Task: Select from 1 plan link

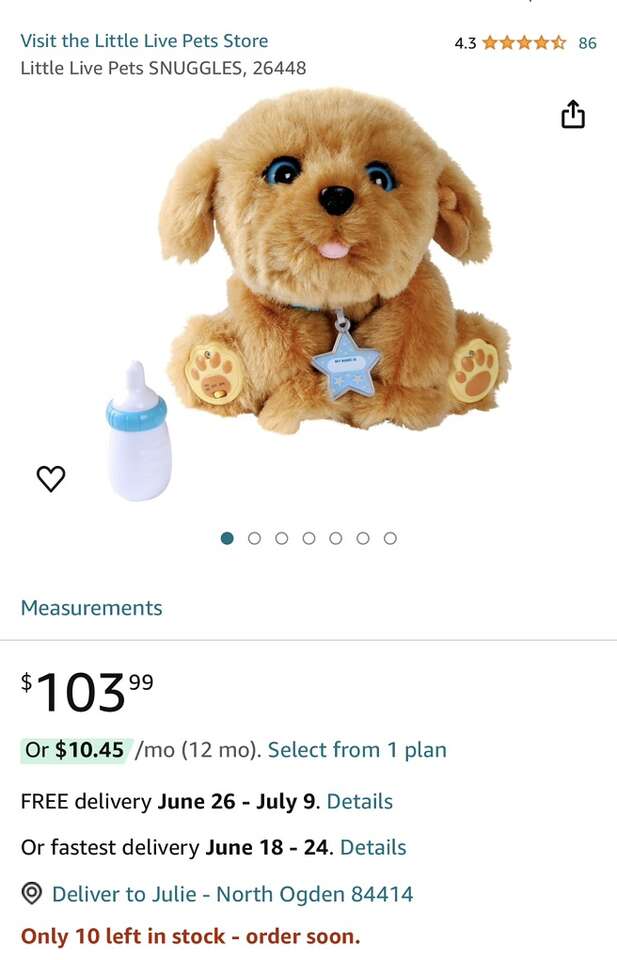Action: pos(357,750)
